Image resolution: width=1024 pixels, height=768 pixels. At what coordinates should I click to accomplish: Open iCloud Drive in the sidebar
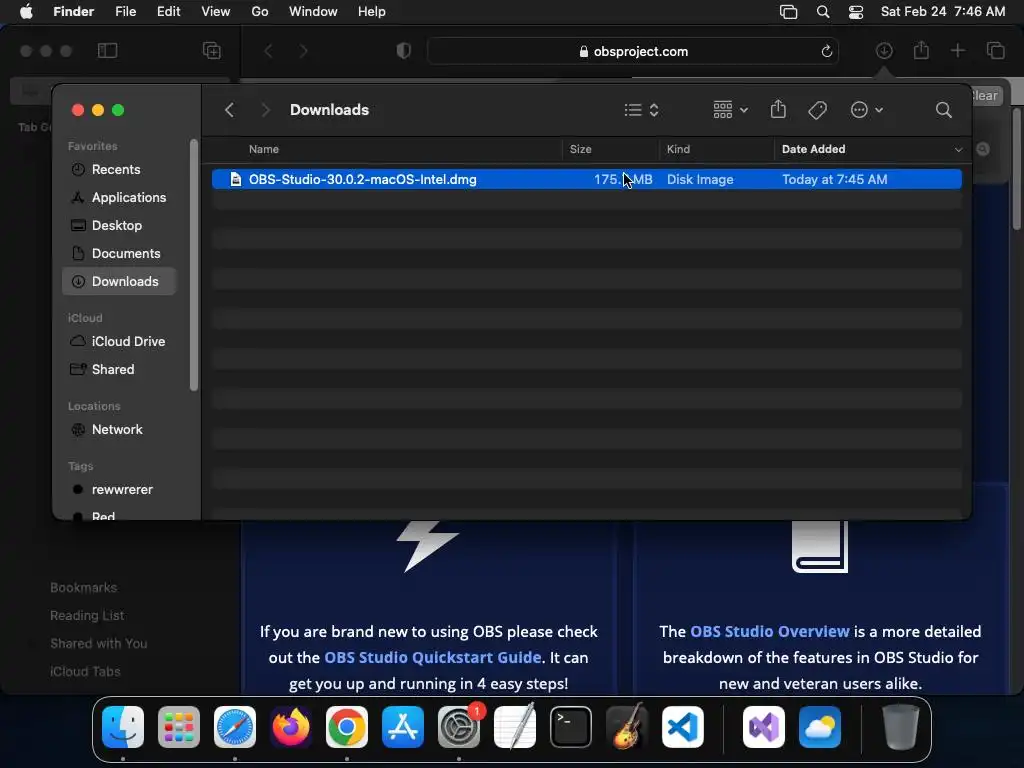[x=119, y=342]
